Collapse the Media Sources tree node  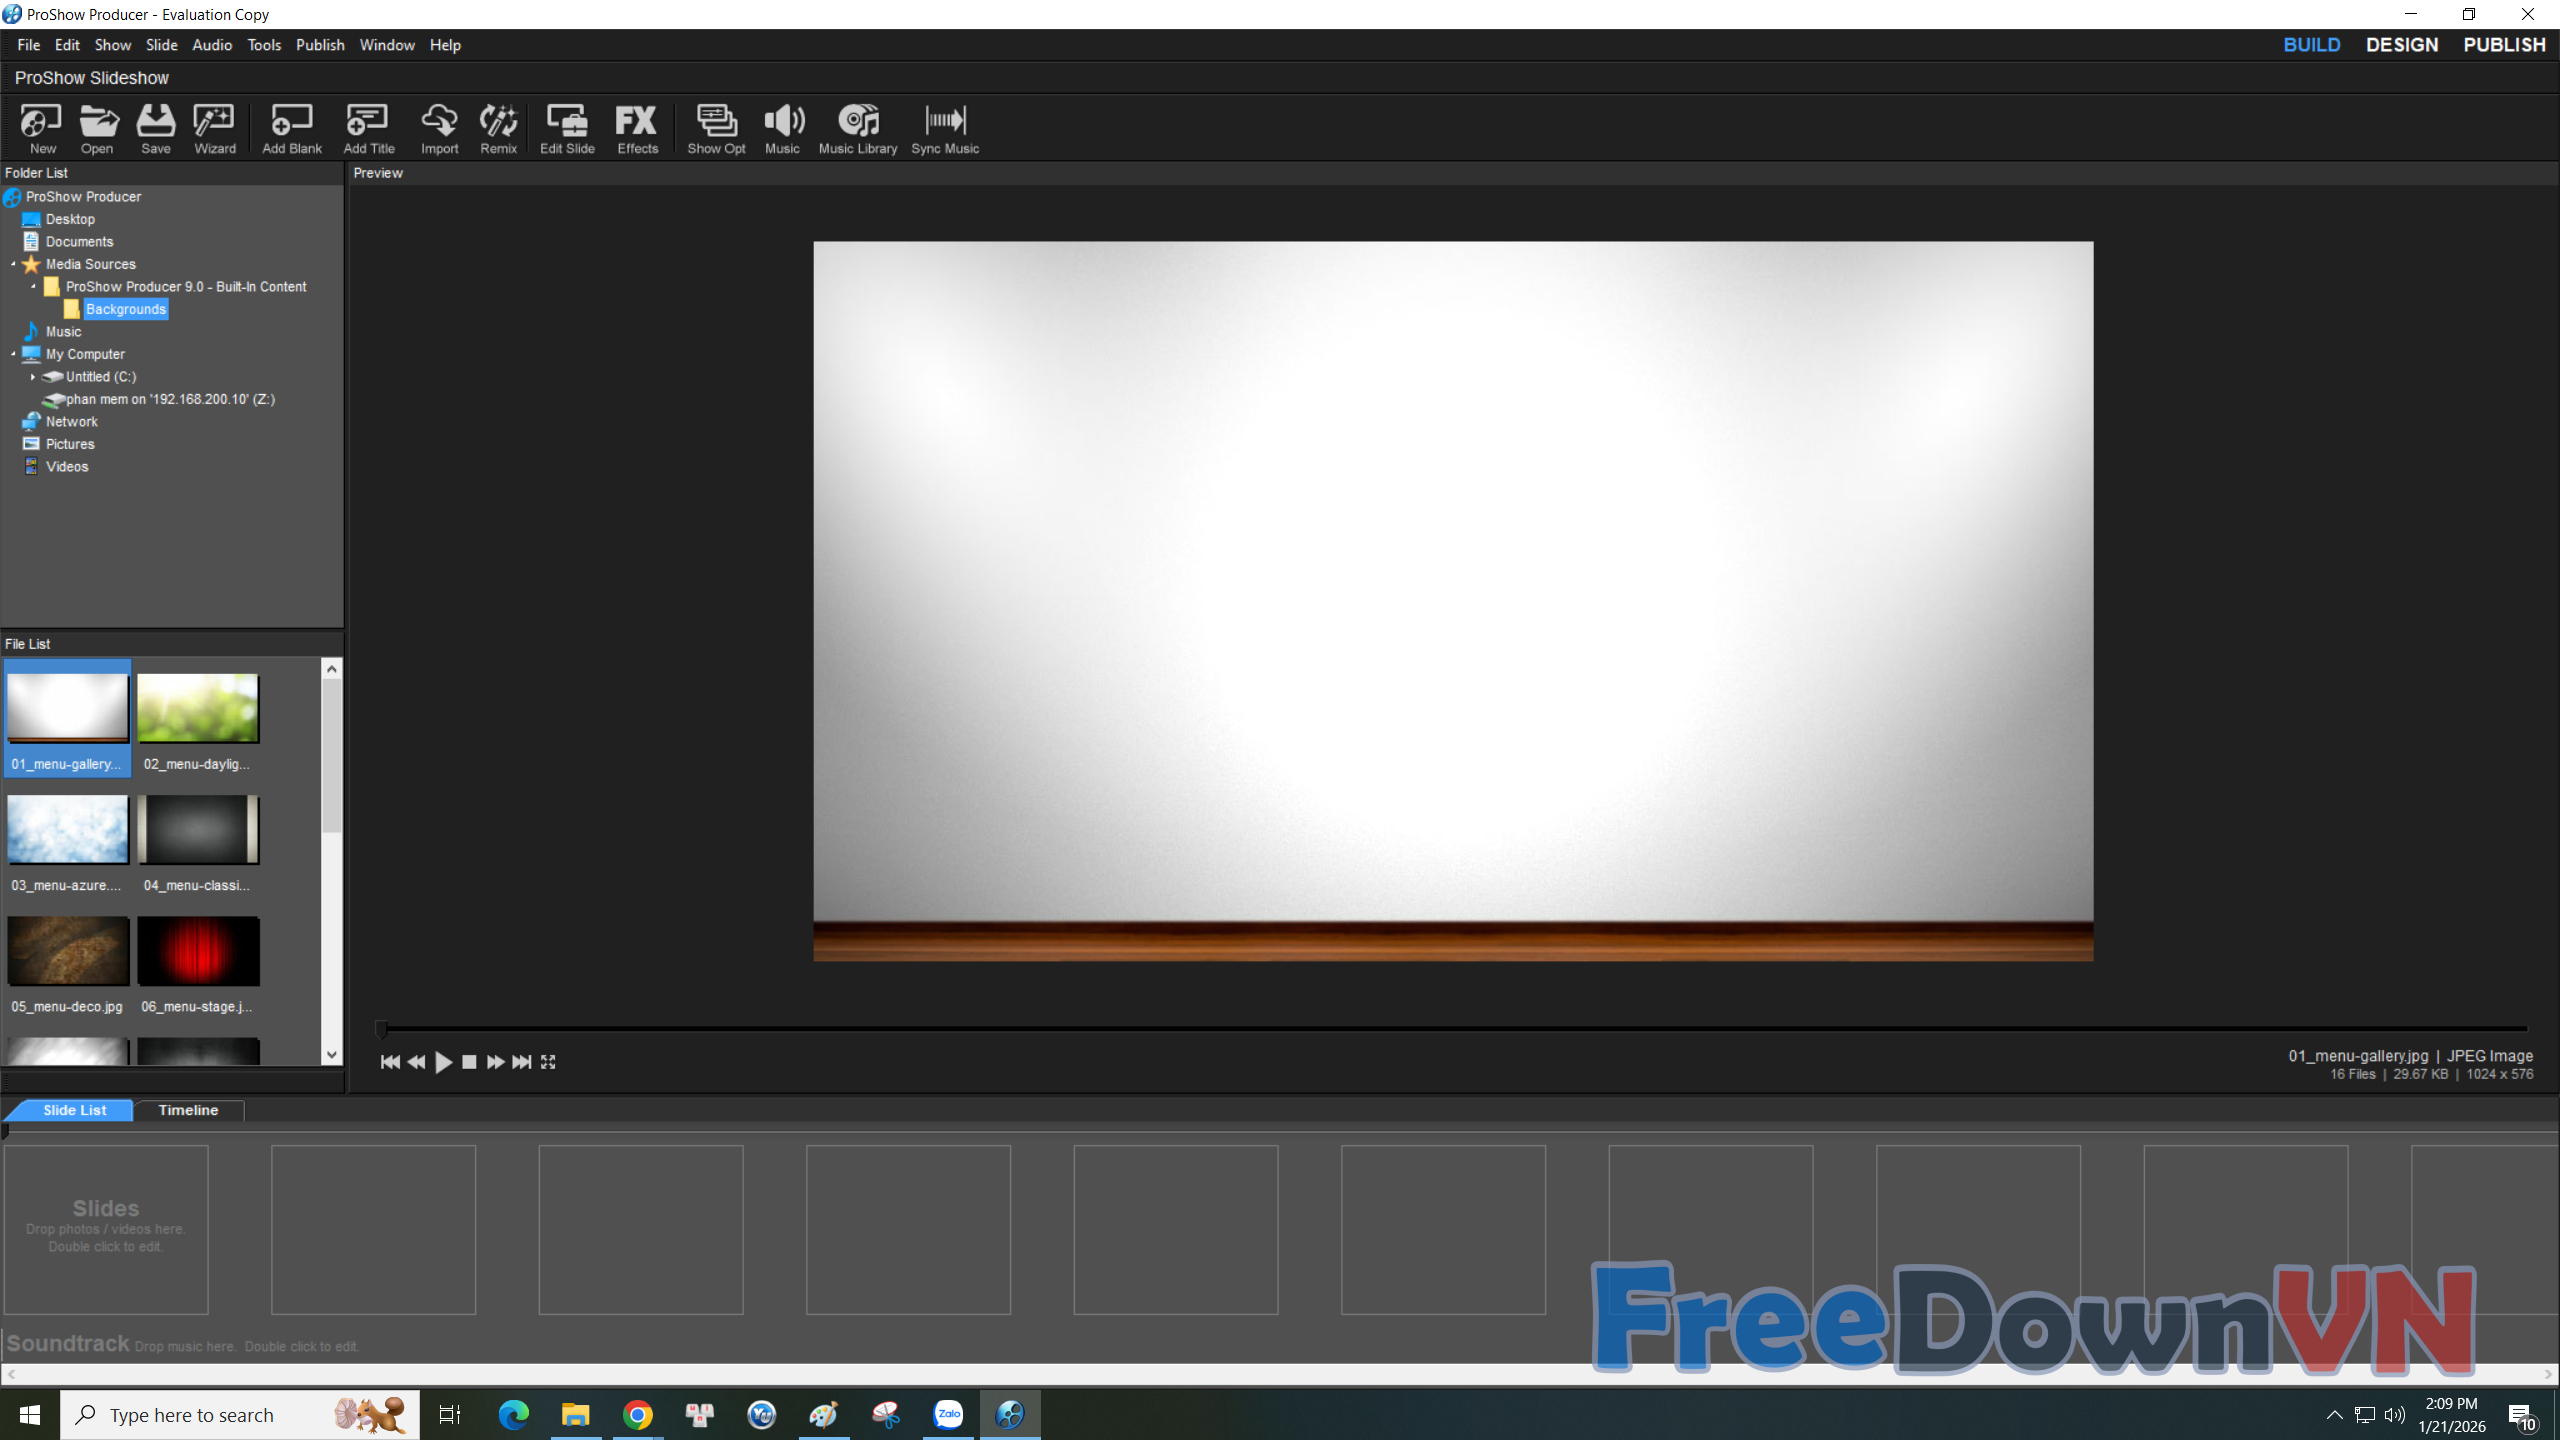tap(13, 264)
